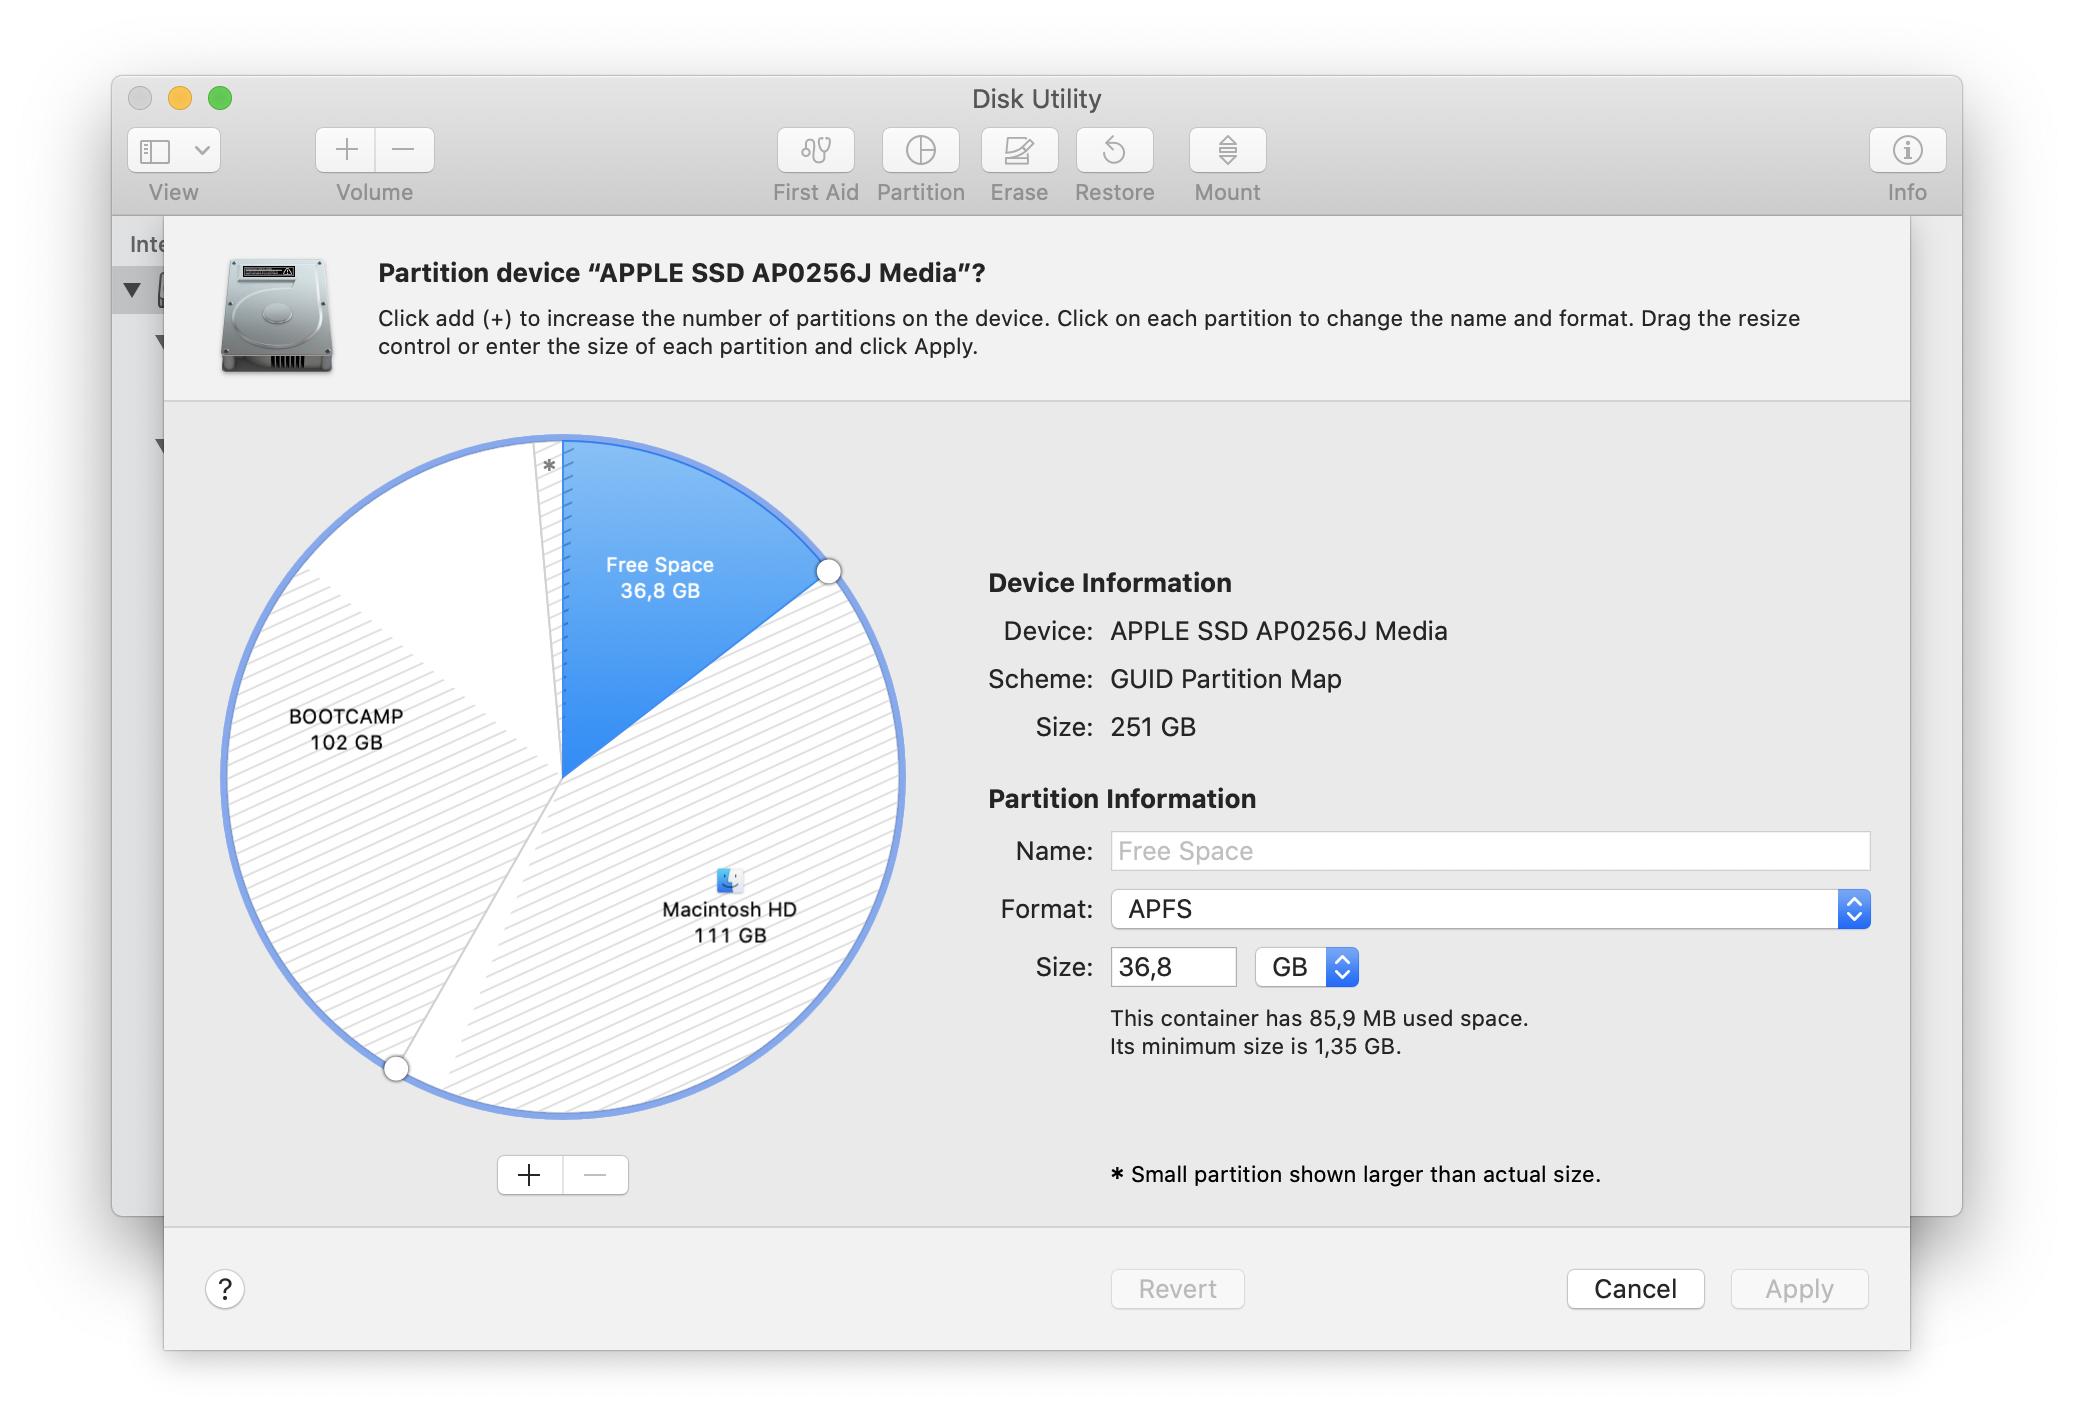Click the green zoom window button
The image size is (2074, 1404).
tap(220, 98)
